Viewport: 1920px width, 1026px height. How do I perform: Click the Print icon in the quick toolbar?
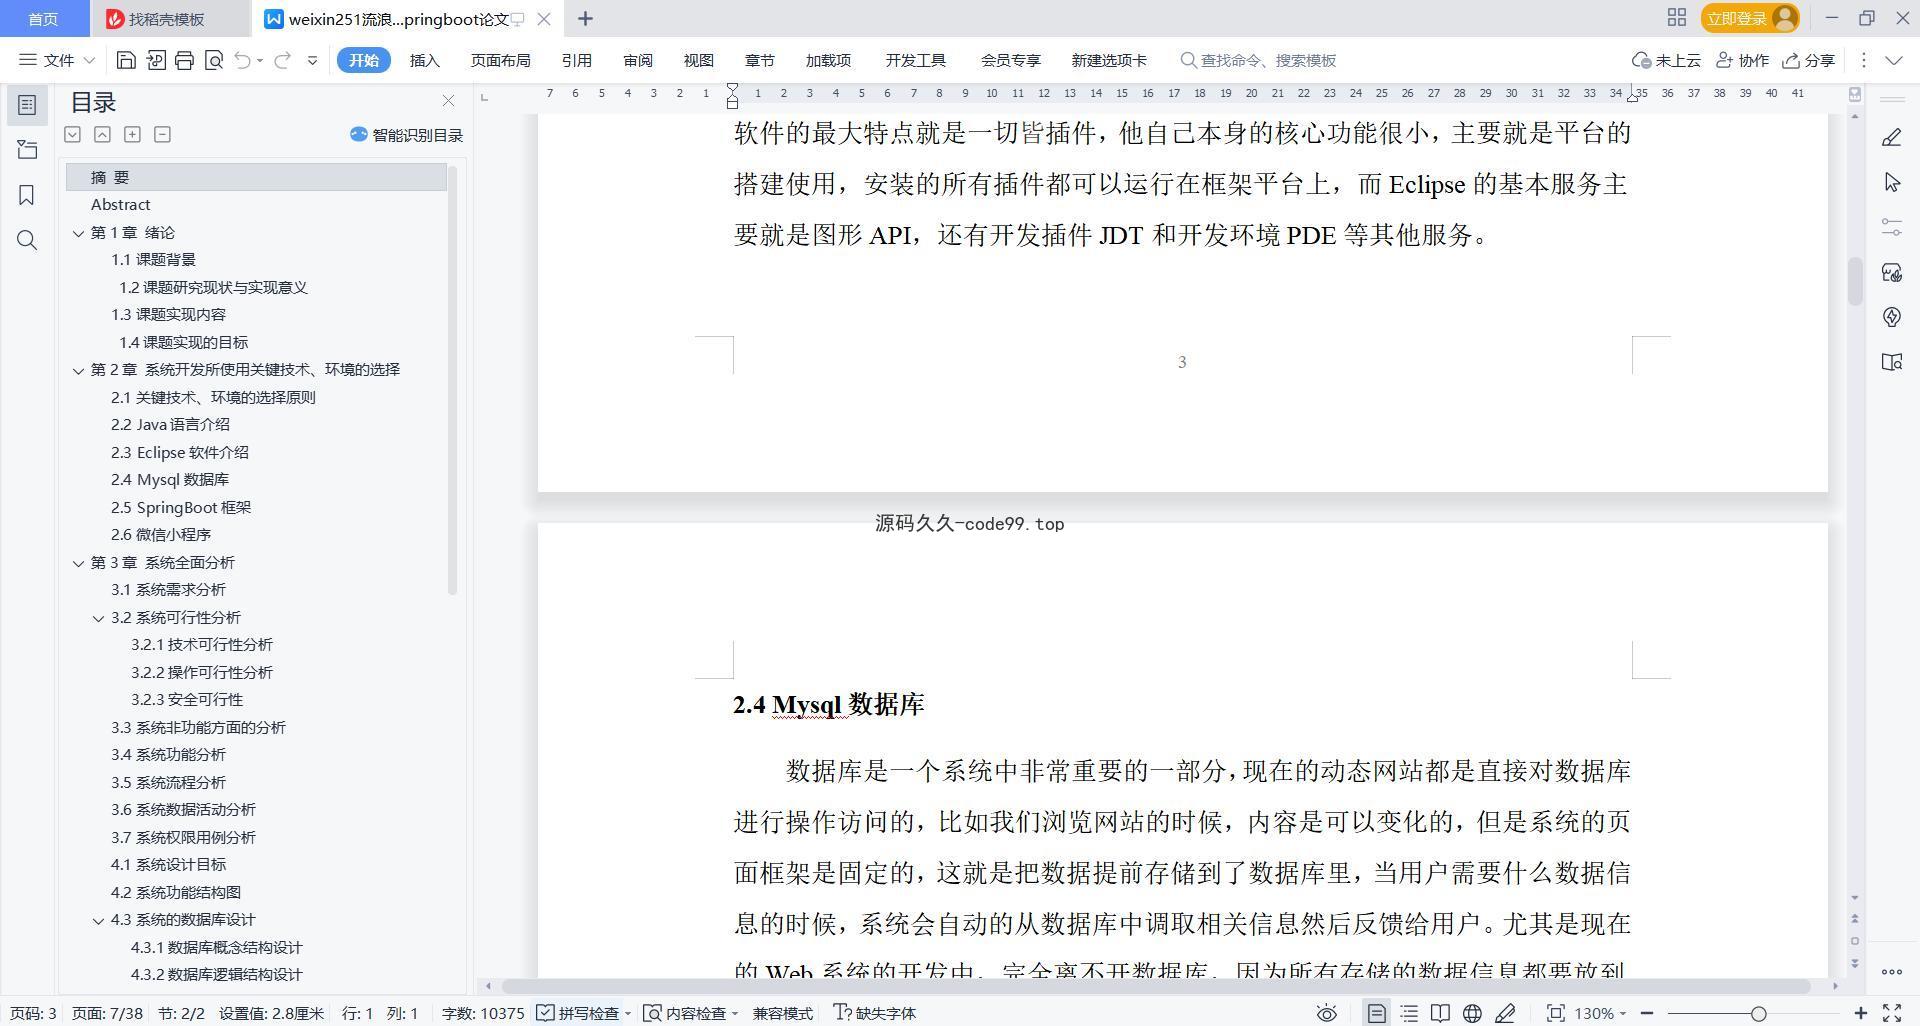[x=184, y=60]
